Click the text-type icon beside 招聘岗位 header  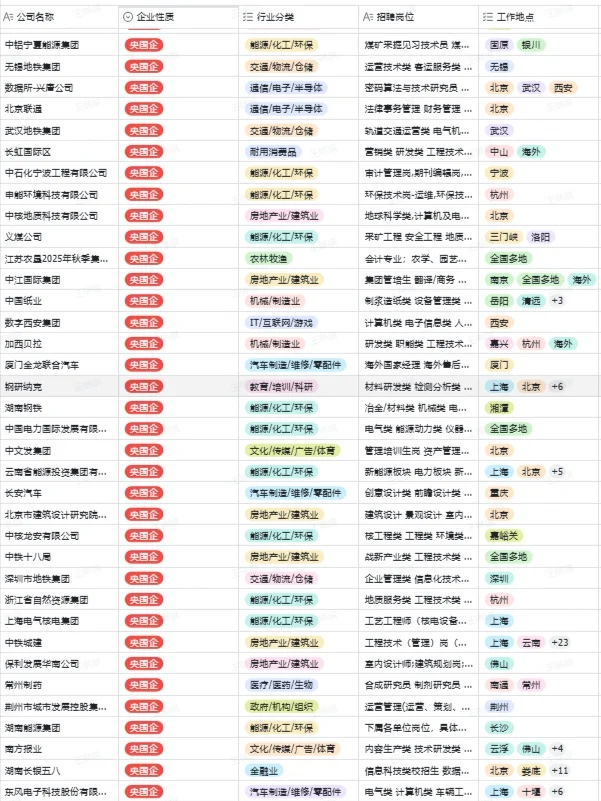(x=368, y=17)
